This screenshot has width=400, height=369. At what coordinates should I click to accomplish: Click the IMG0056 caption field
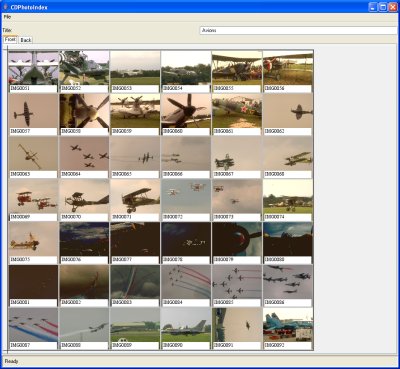point(288,89)
